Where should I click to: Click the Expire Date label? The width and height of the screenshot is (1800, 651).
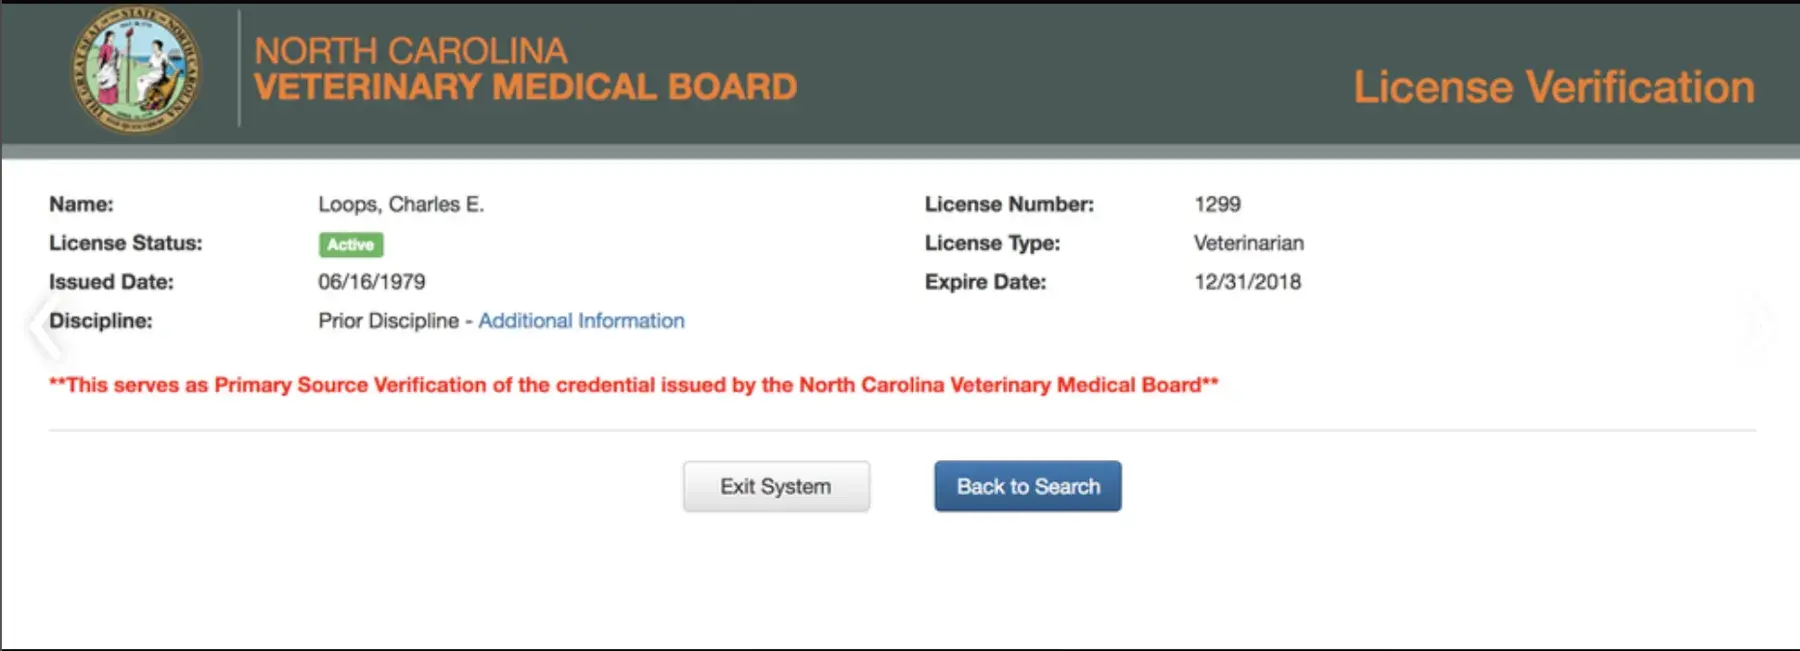(x=985, y=282)
